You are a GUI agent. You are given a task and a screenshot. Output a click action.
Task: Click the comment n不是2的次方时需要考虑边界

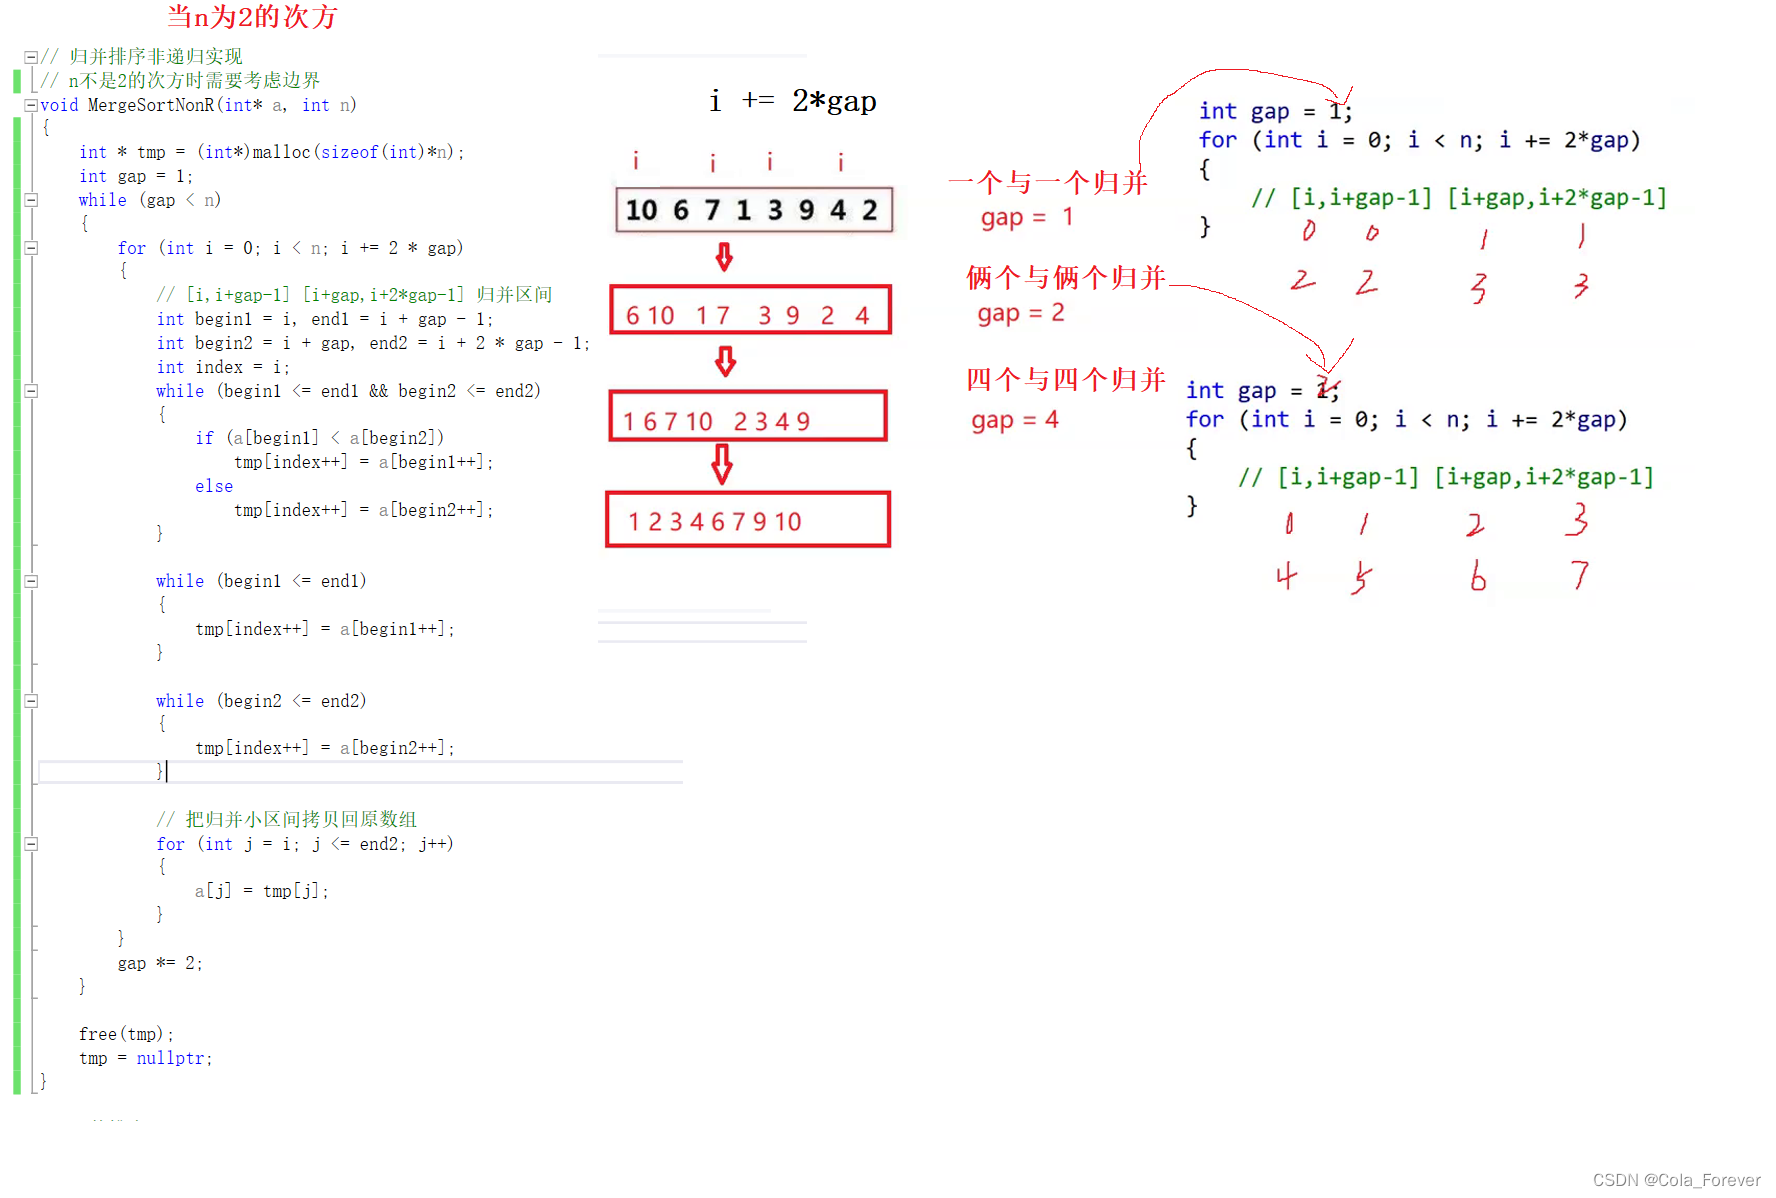pos(180,81)
